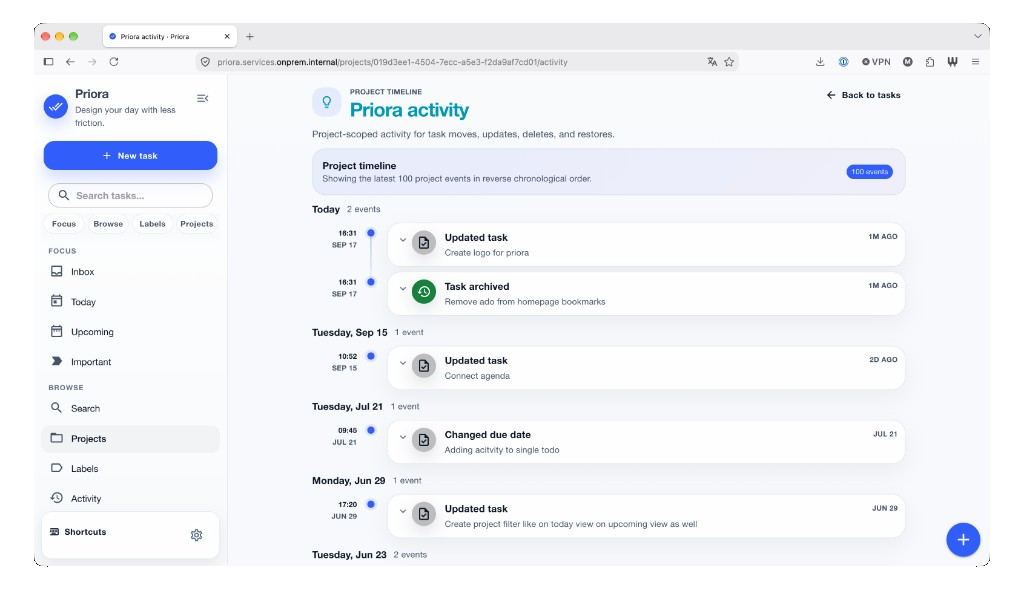The width and height of the screenshot is (1024, 611).
Task: Click the first 16:31 timeline dot
Action: point(371,233)
